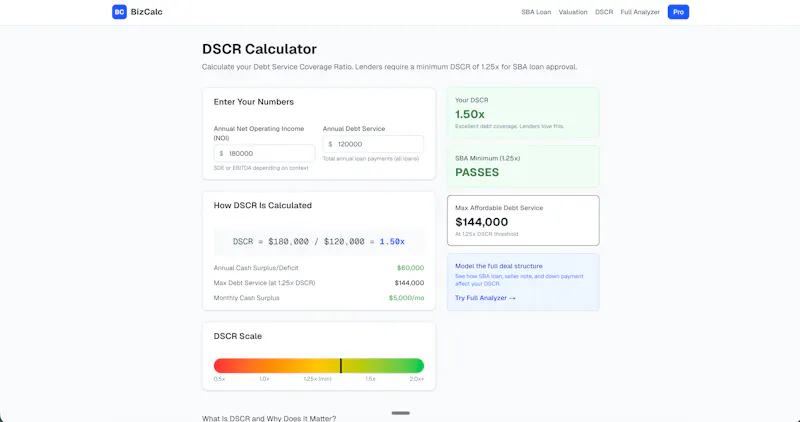Viewport: 800px width, 422px height.
Task: Click the Enter Your Numbers heading
Action: pos(254,102)
